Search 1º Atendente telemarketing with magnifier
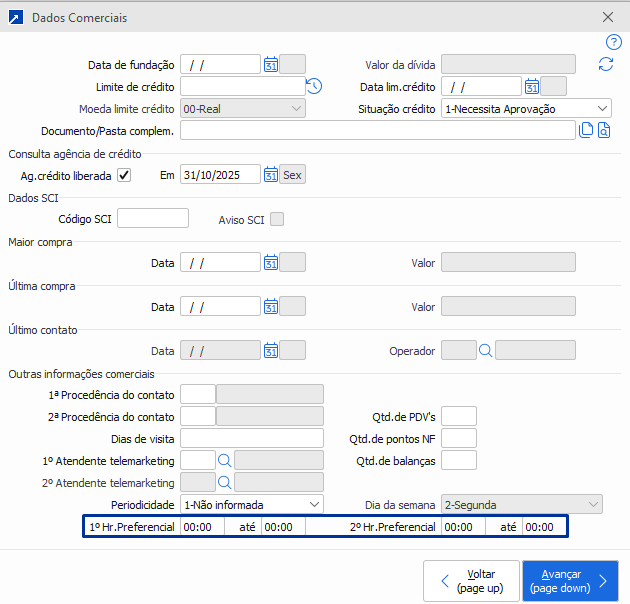 (x=225, y=460)
